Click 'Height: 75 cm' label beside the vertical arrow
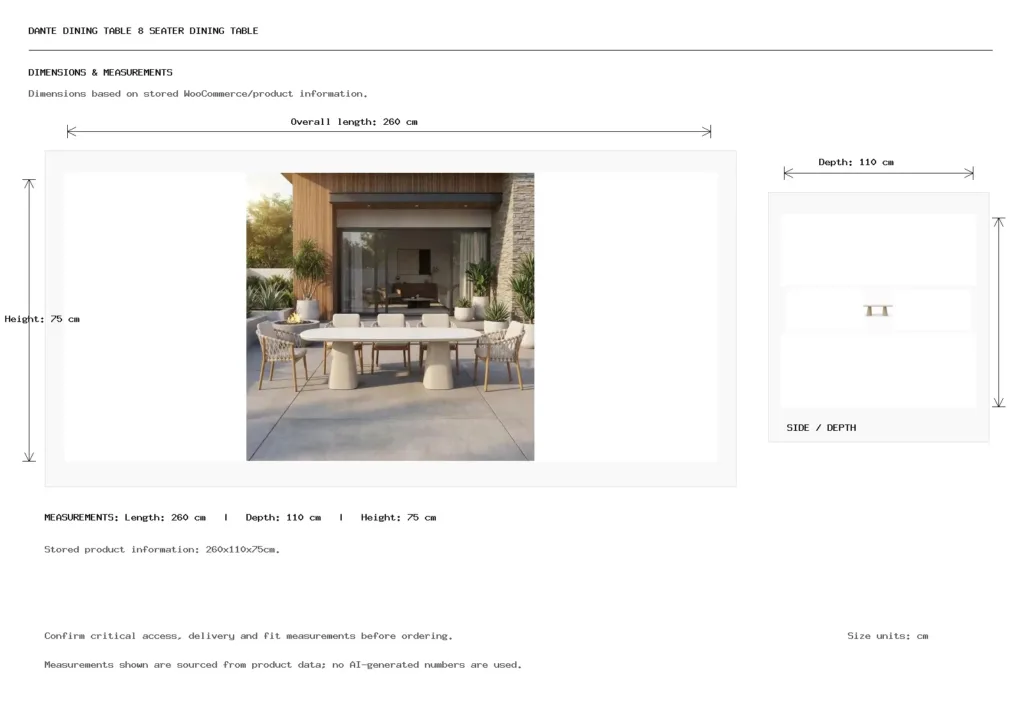This screenshot has width=1024, height=717. click(x=42, y=319)
